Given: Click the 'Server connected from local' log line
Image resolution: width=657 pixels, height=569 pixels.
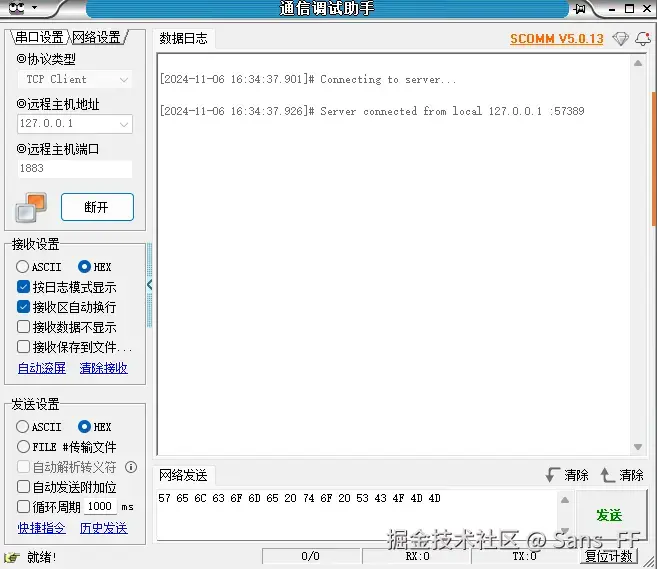Looking at the screenshot, I should [372, 111].
